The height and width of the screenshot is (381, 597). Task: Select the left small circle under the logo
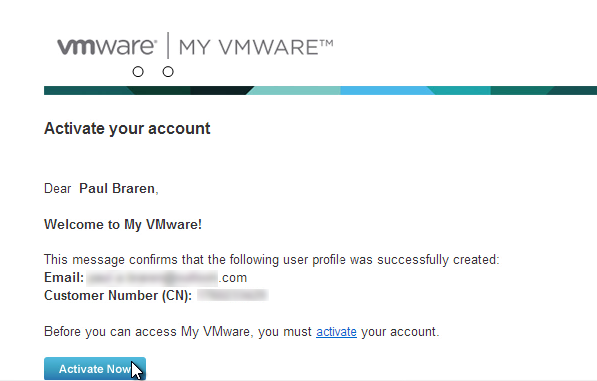[138, 72]
